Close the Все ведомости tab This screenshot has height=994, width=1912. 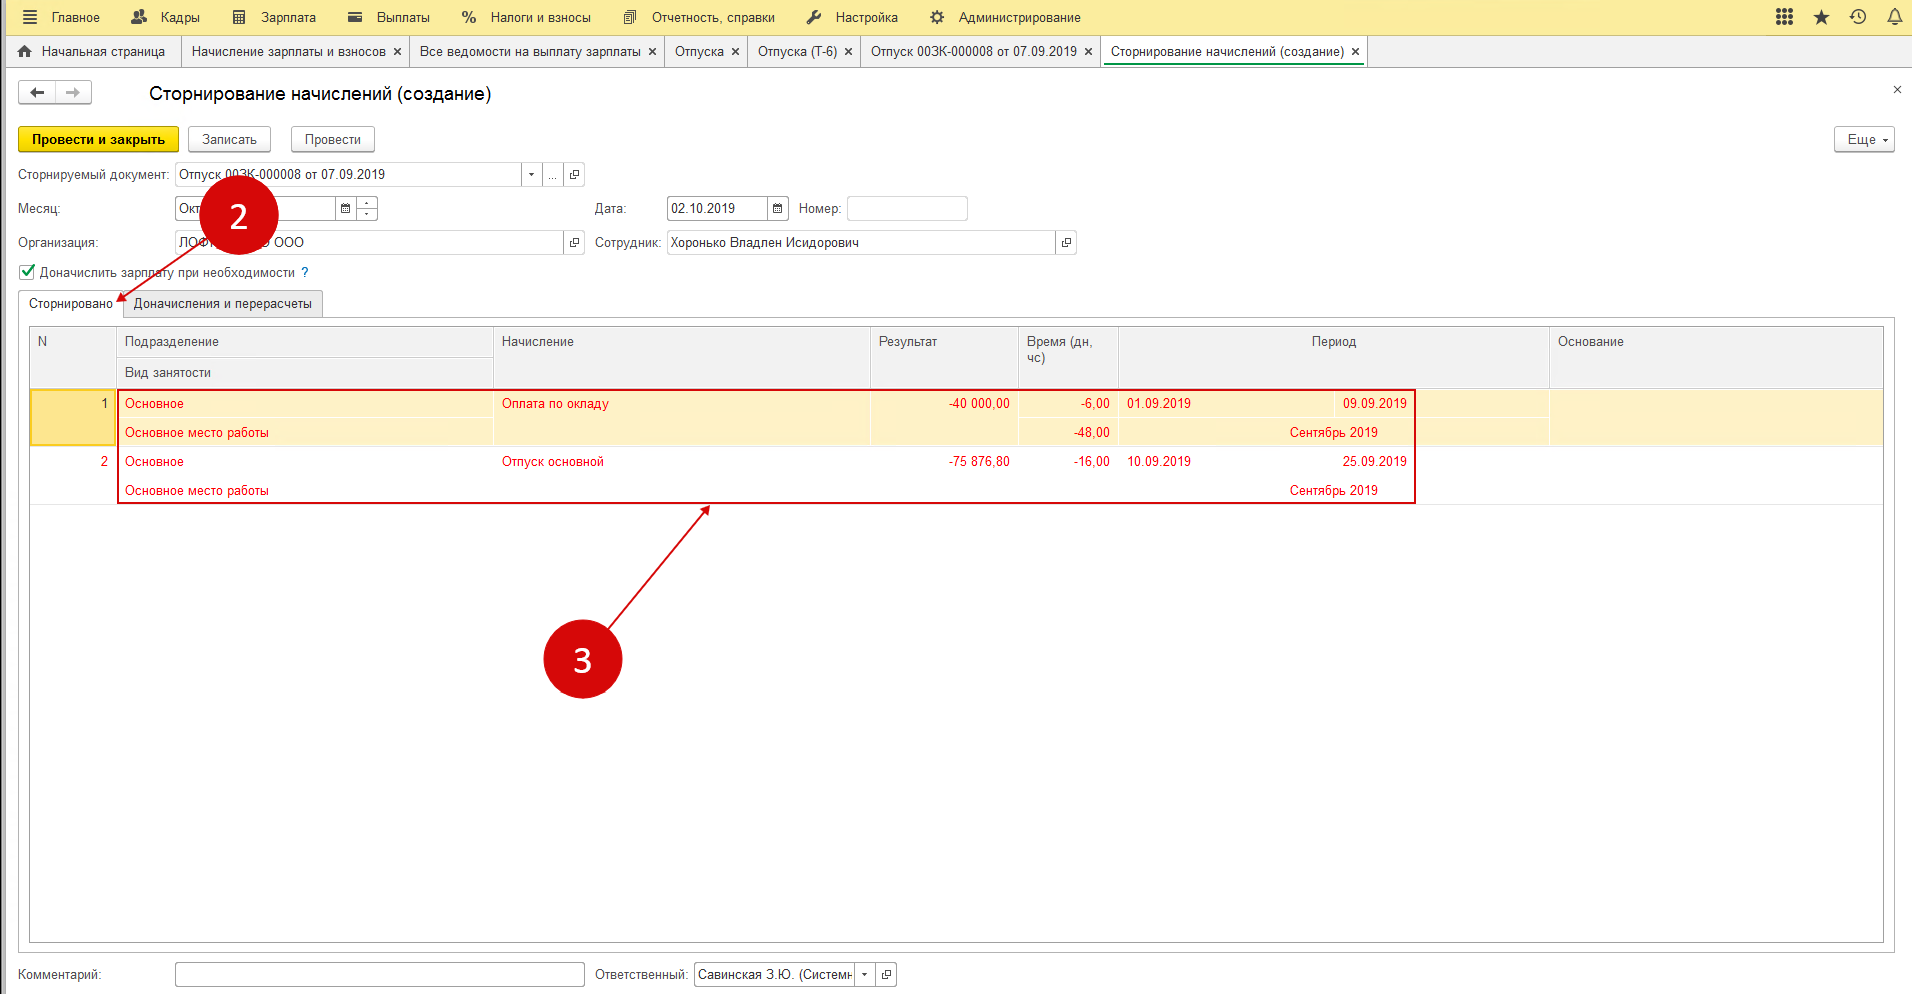652,52
